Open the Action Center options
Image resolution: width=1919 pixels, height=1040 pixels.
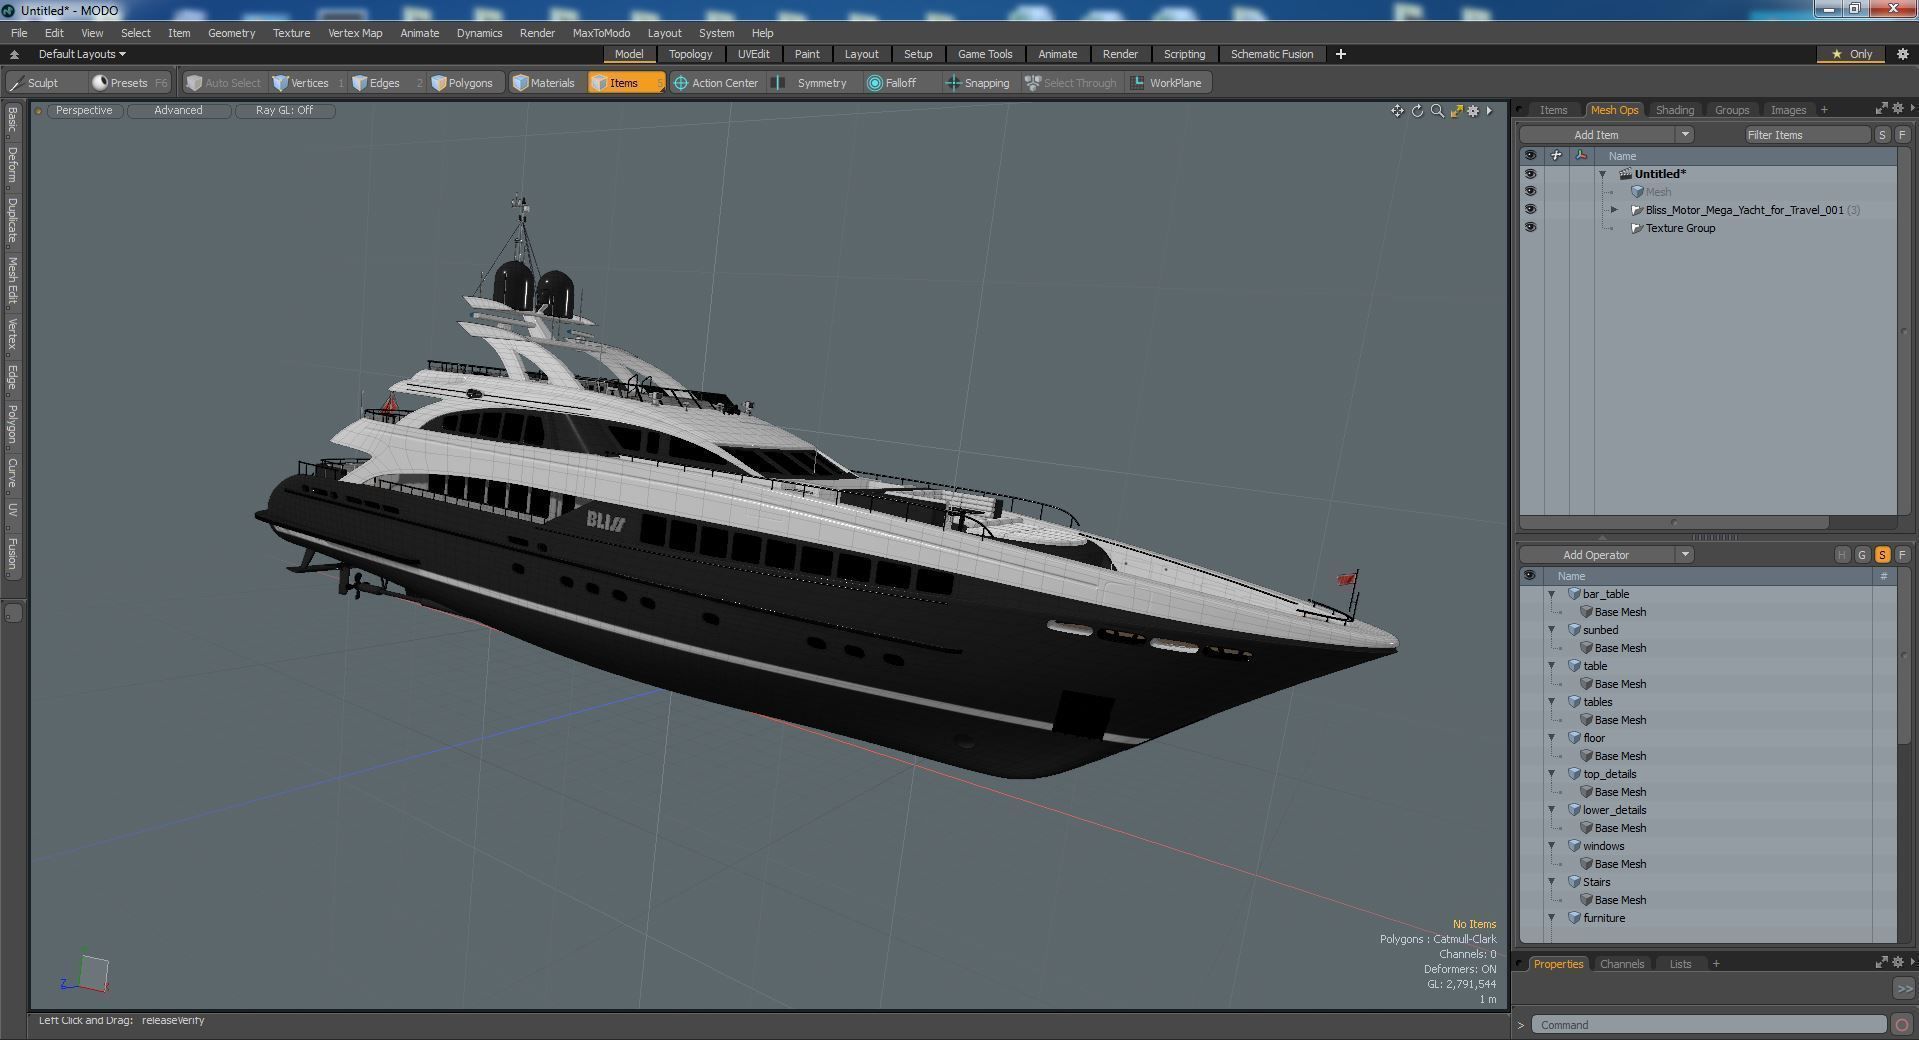tap(716, 83)
